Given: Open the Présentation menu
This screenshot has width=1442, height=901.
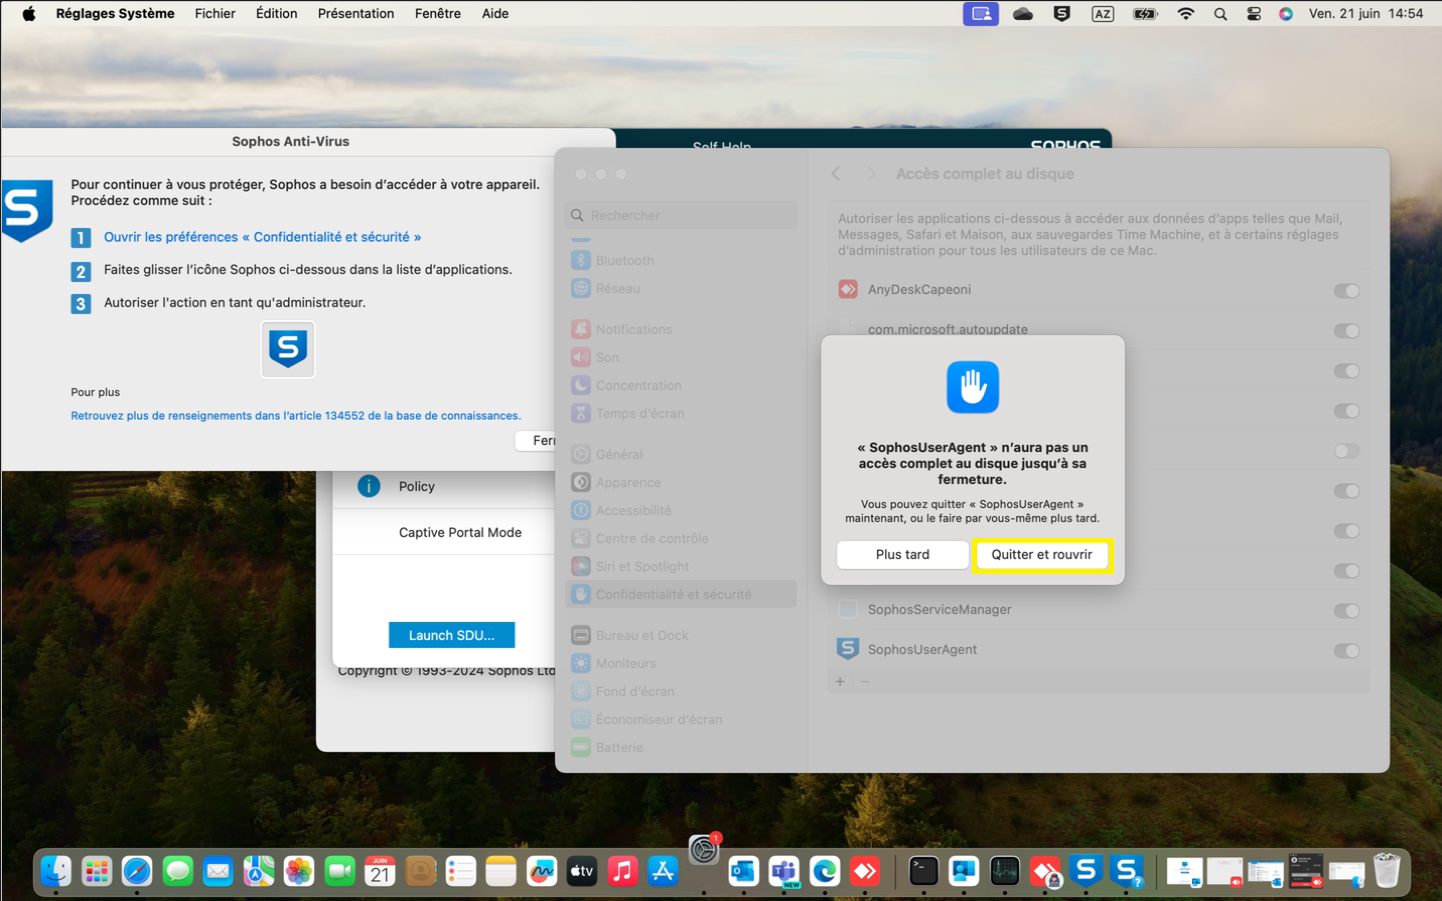Looking at the screenshot, I should pyautogui.click(x=356, y=14).
